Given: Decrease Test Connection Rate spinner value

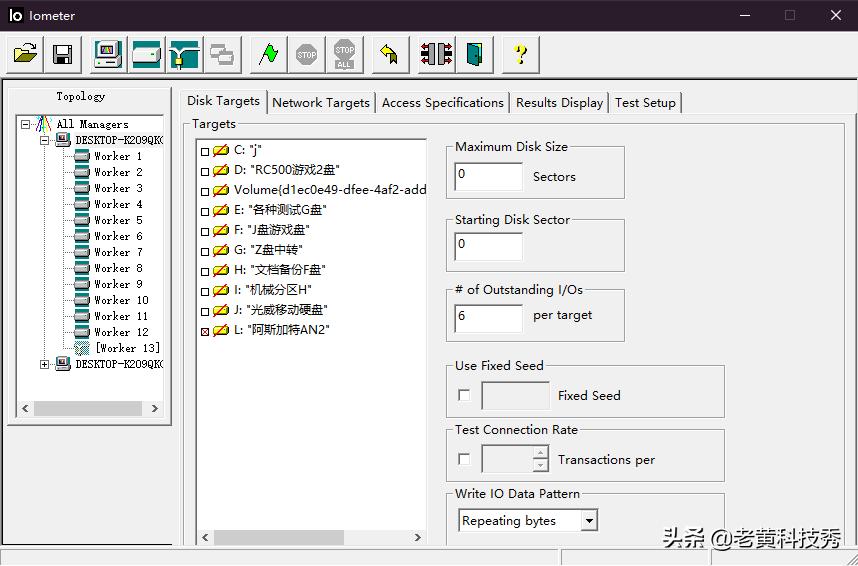Looking at the screenshot, I should point(540,465).
